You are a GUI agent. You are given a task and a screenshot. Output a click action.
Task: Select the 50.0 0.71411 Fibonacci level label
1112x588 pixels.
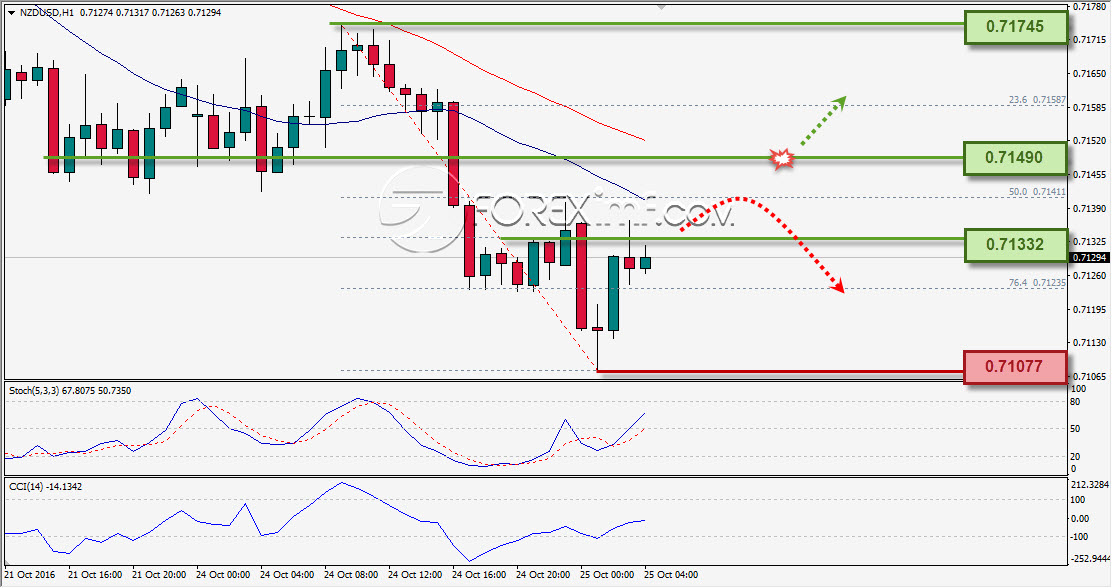[x=1037, y=192]
